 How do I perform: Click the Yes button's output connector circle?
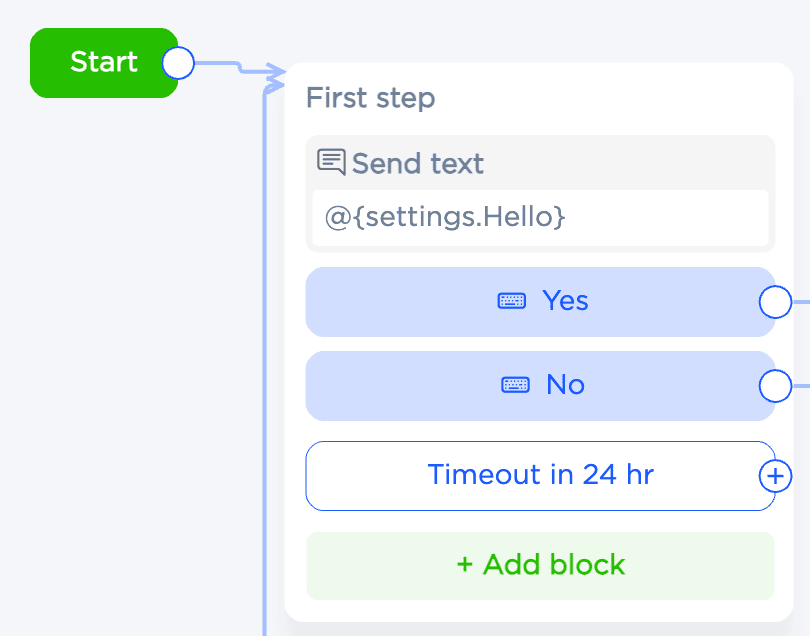coord(775,301)
